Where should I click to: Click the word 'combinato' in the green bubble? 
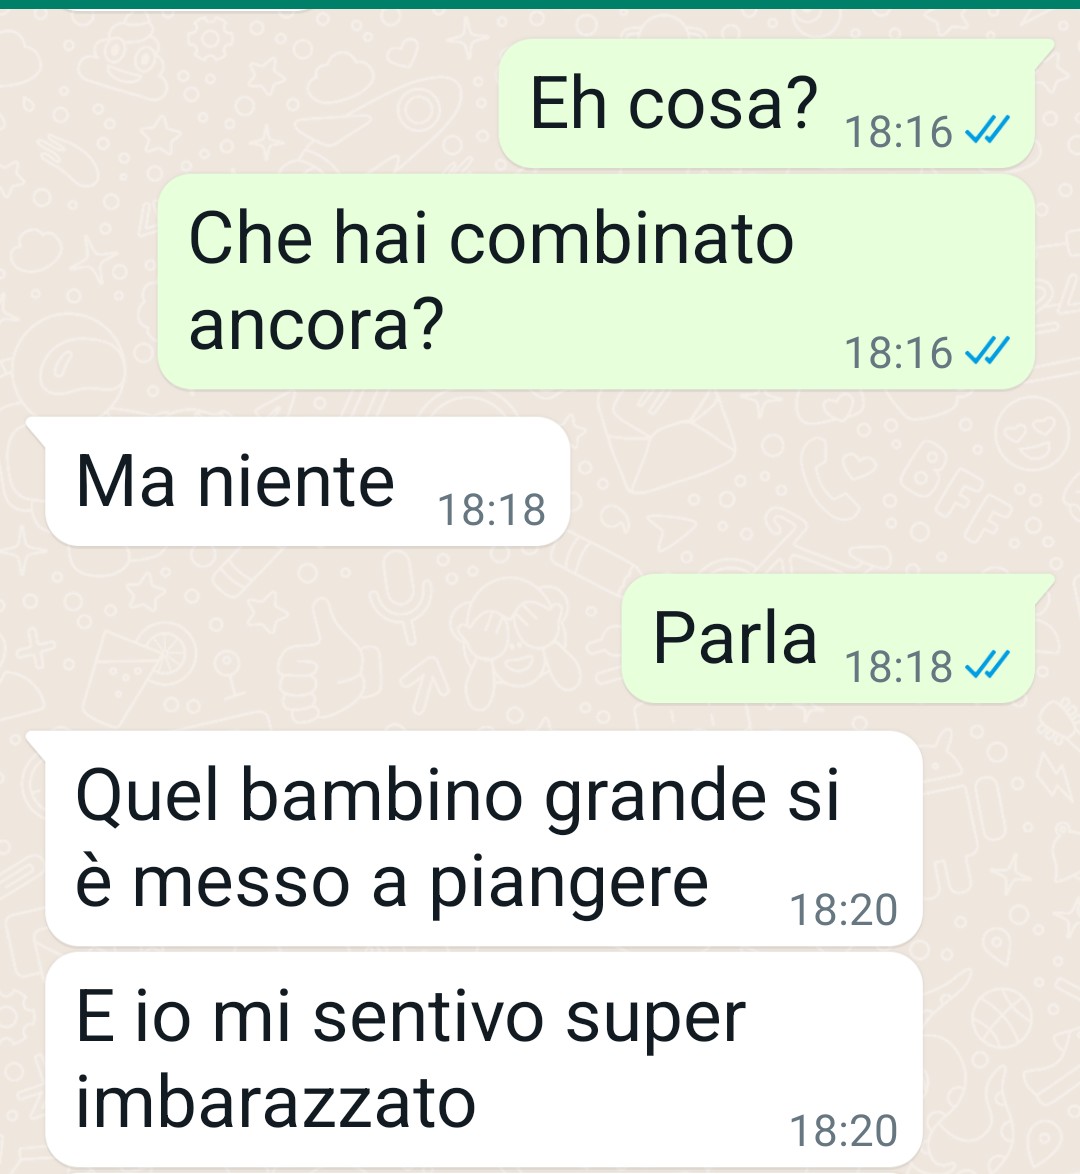click(621, 239)
